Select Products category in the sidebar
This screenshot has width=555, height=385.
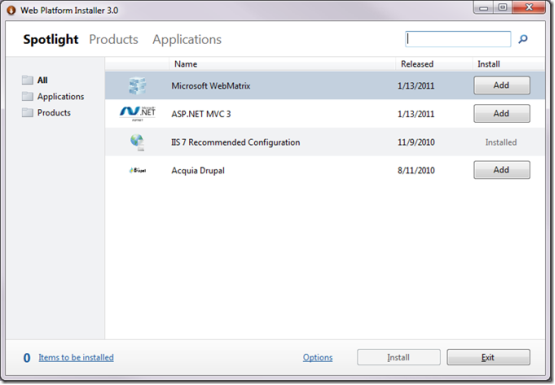coord(54,113)
